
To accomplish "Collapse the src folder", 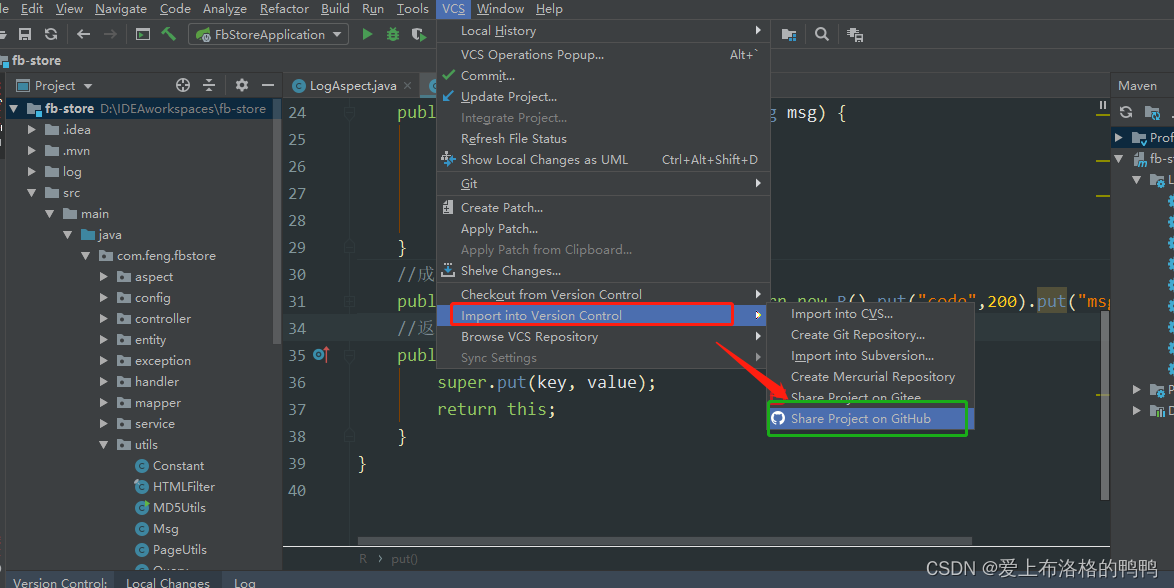I will (31, 193).
